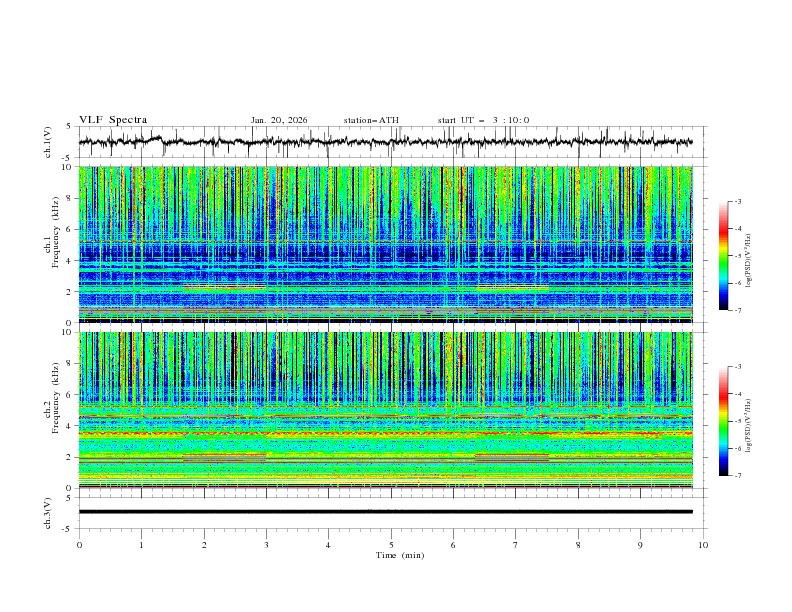Click the 10 kHz tick label of the ch.2 spectrogram
Image resolution: width=792 pixels, height=612 pixels.
(x=68, y=333)
